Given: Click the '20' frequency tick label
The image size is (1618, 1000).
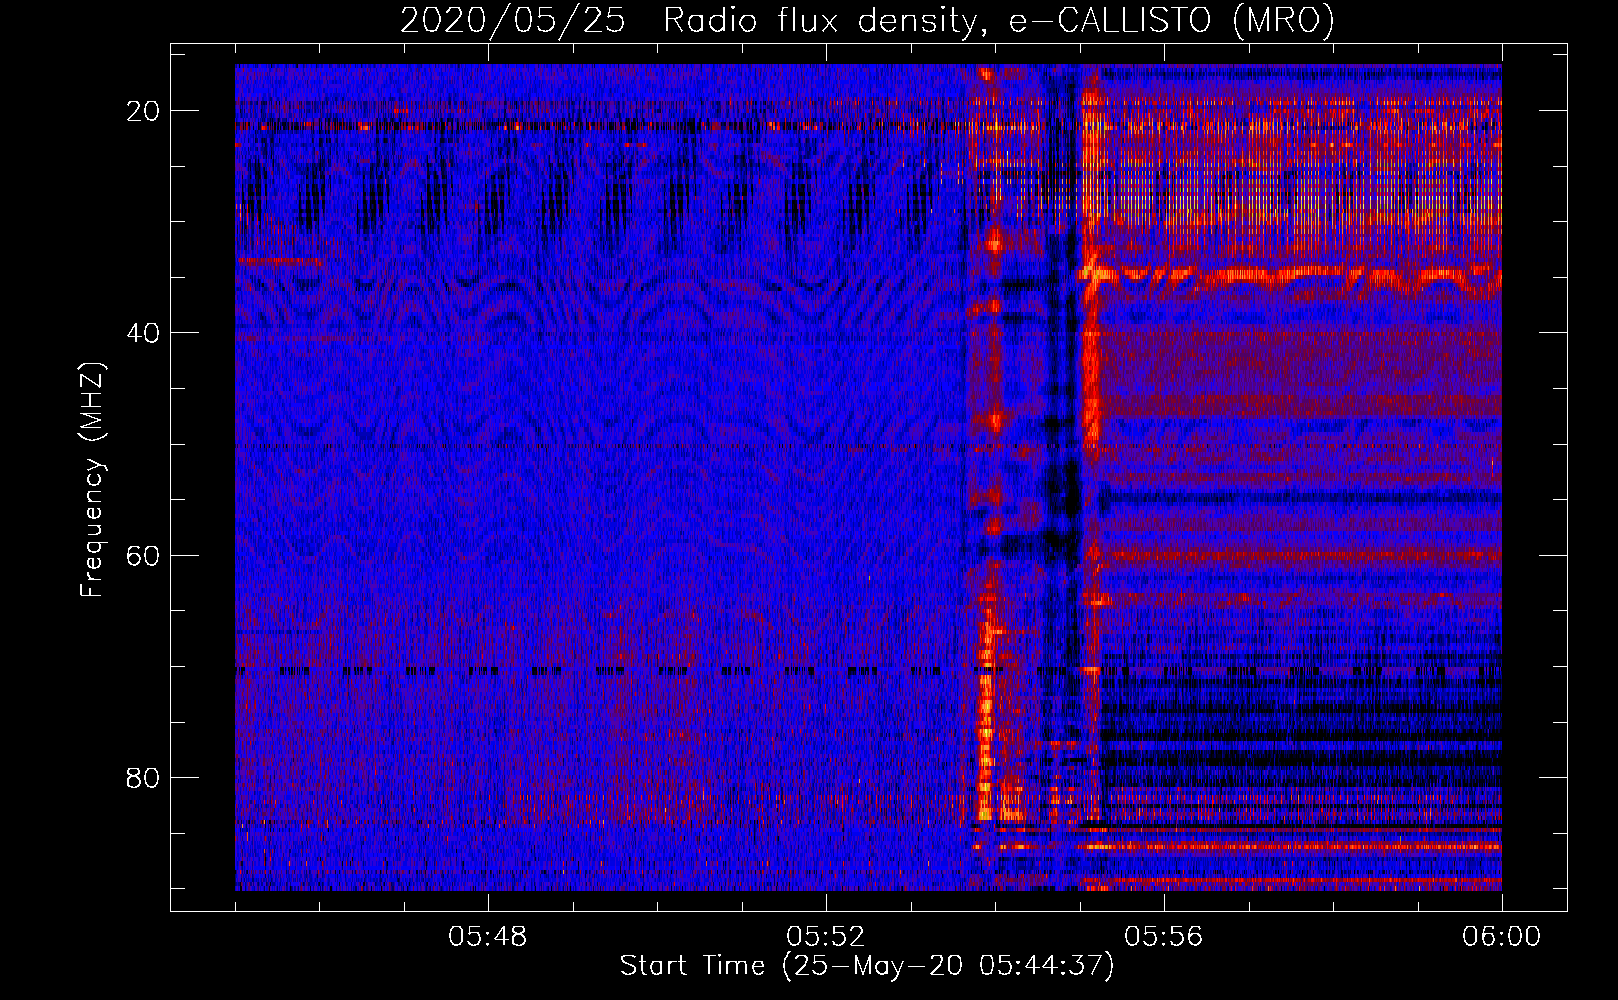Looking at the screenshot, I should 143,111.
